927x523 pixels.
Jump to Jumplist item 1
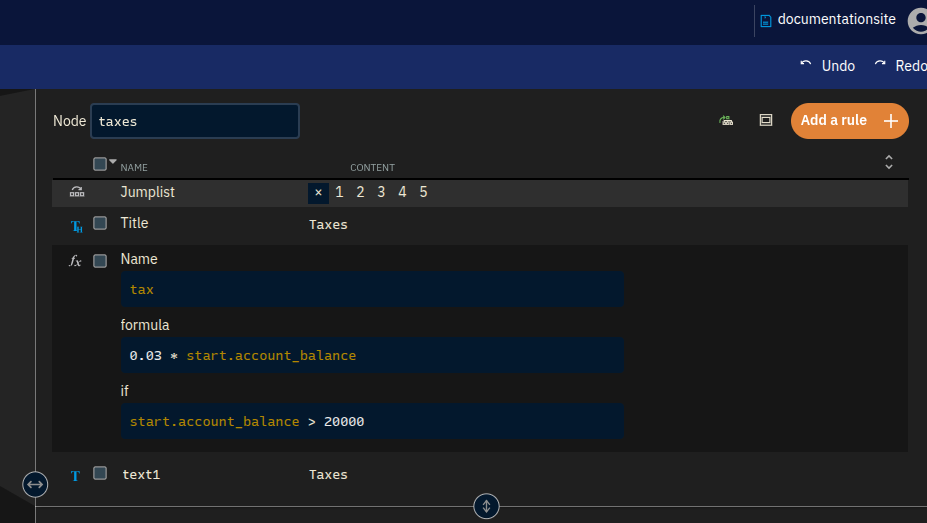coord(339,192)
